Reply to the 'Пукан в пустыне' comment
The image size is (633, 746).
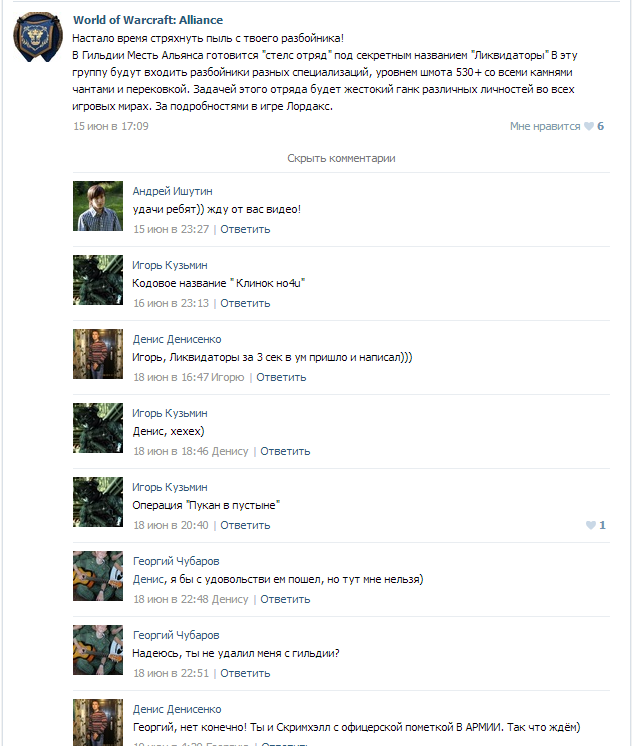(x=245, y=525)
